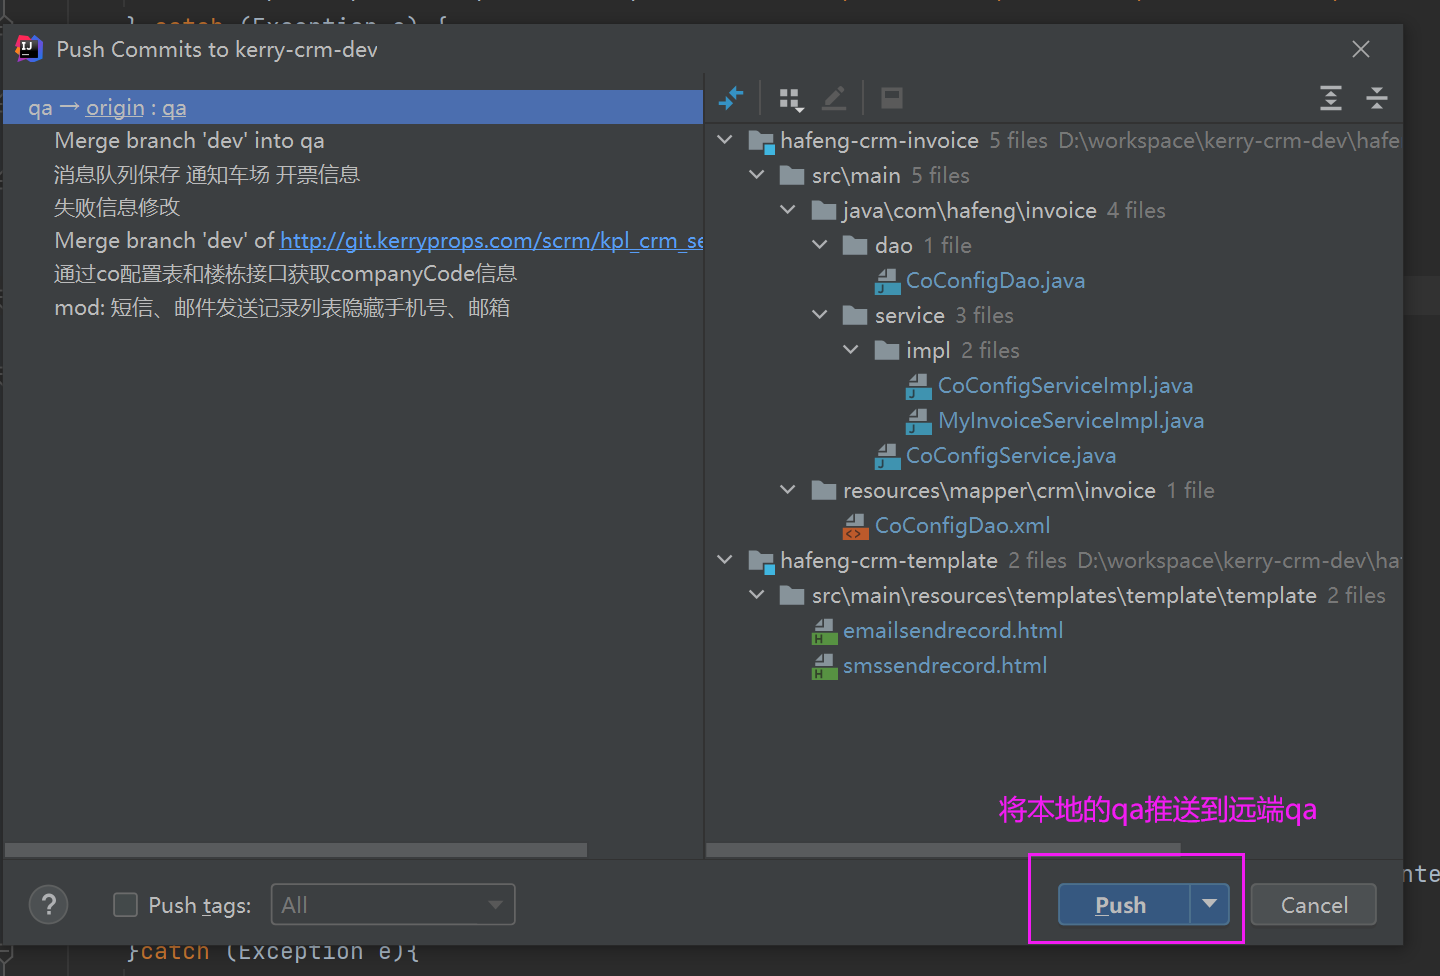Close the Push Commits dialog
1440x976 pixels.
pyautogui.click(x=1360, y=49)
